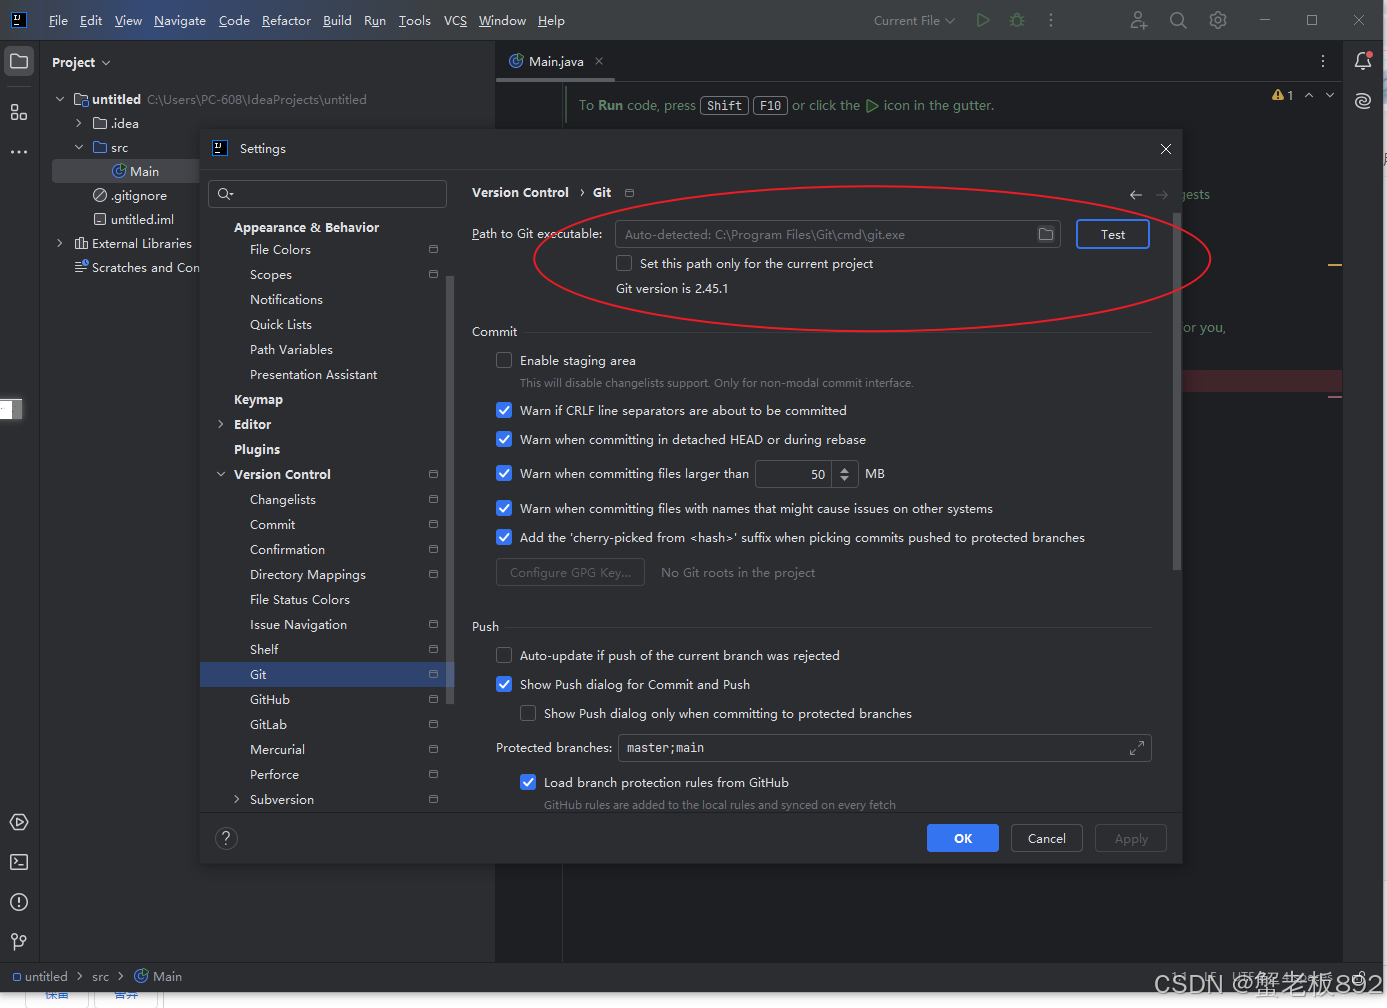
Task: Open the Notifications bell icon
Action: click(x=1363, y=61)
